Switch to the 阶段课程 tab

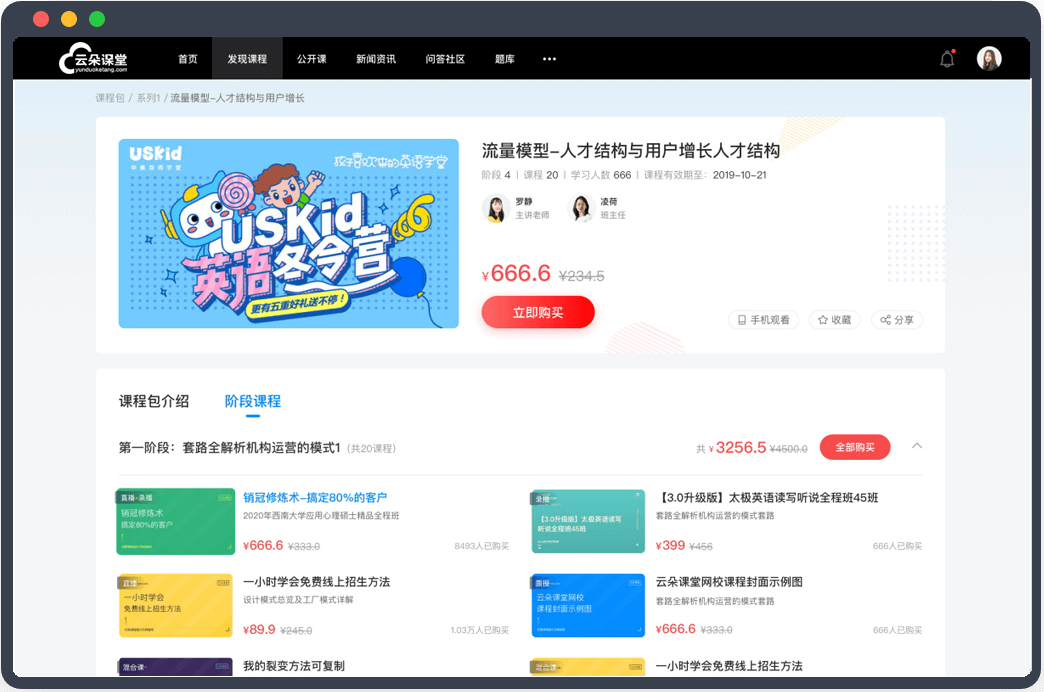252,401
